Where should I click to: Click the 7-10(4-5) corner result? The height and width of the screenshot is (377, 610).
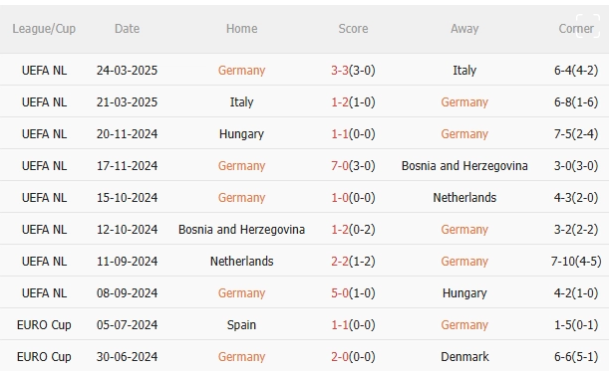[576, 261]
